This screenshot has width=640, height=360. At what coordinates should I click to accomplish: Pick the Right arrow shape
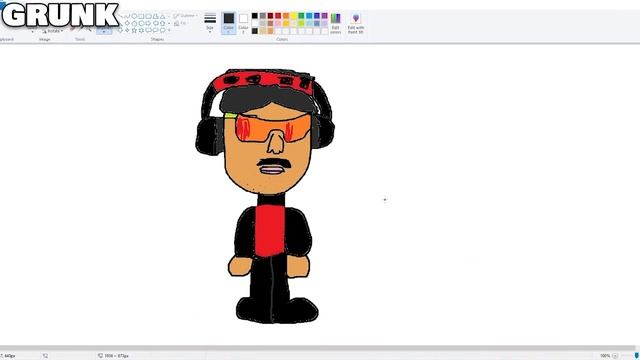[x=149, y=23]
